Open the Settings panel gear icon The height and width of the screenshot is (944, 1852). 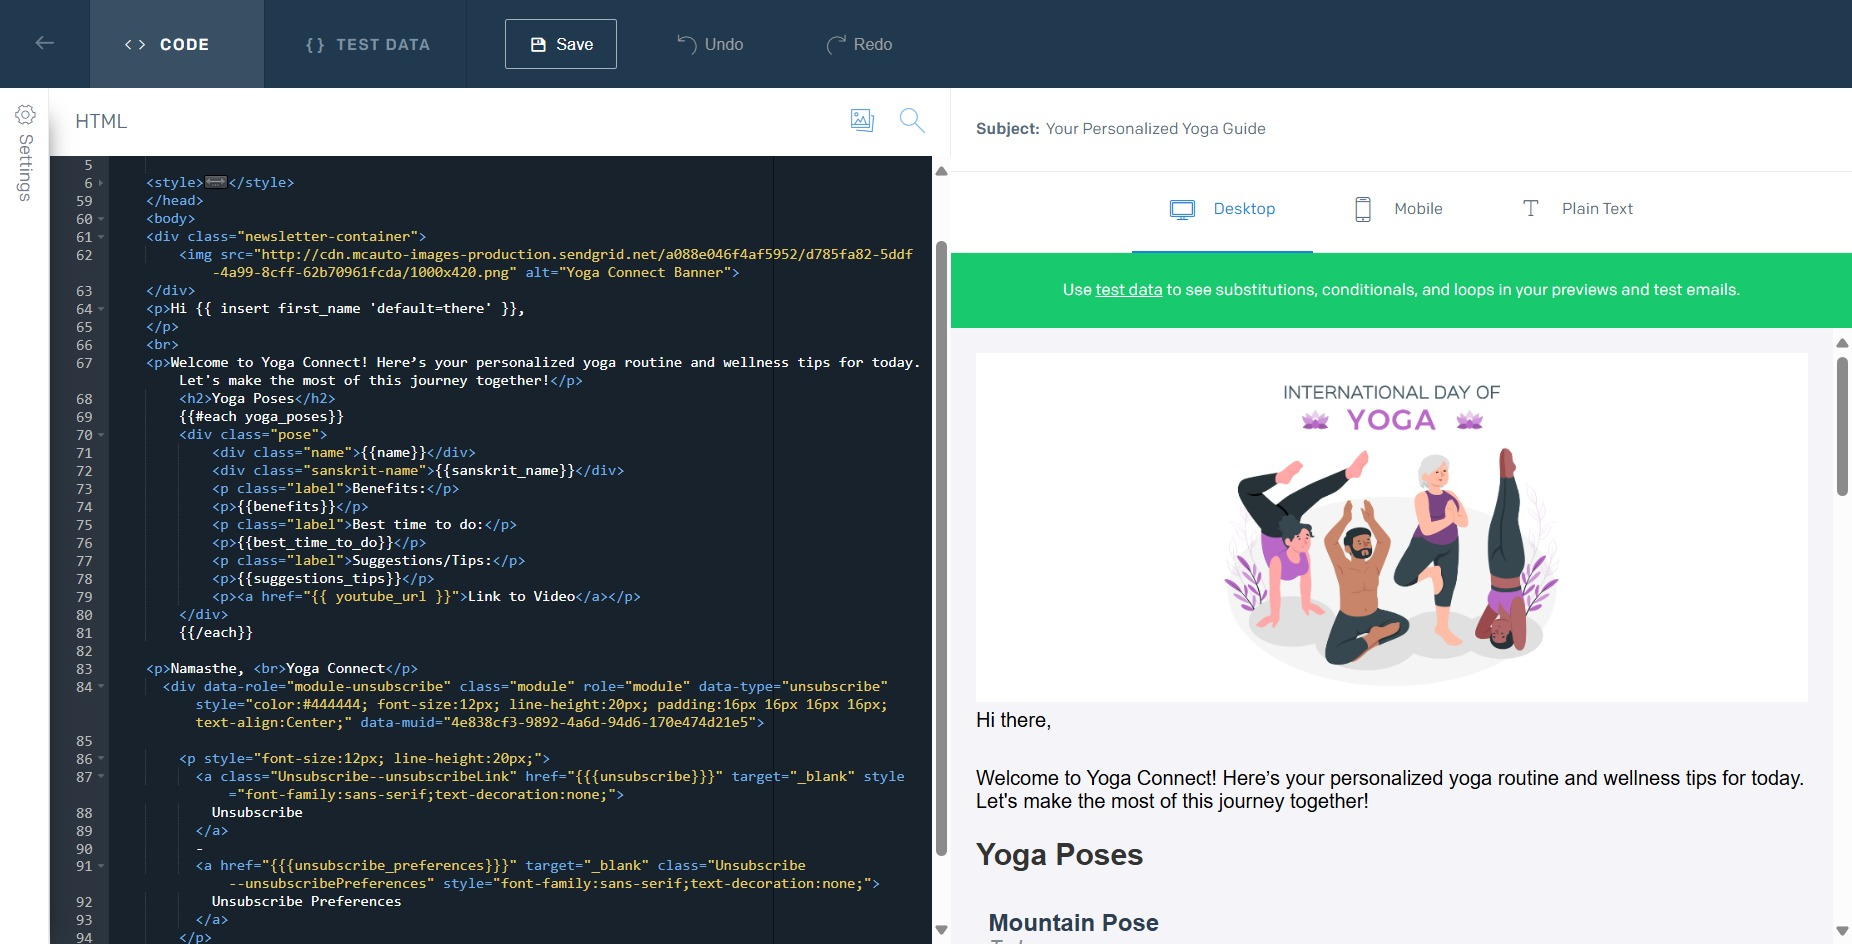25,115
